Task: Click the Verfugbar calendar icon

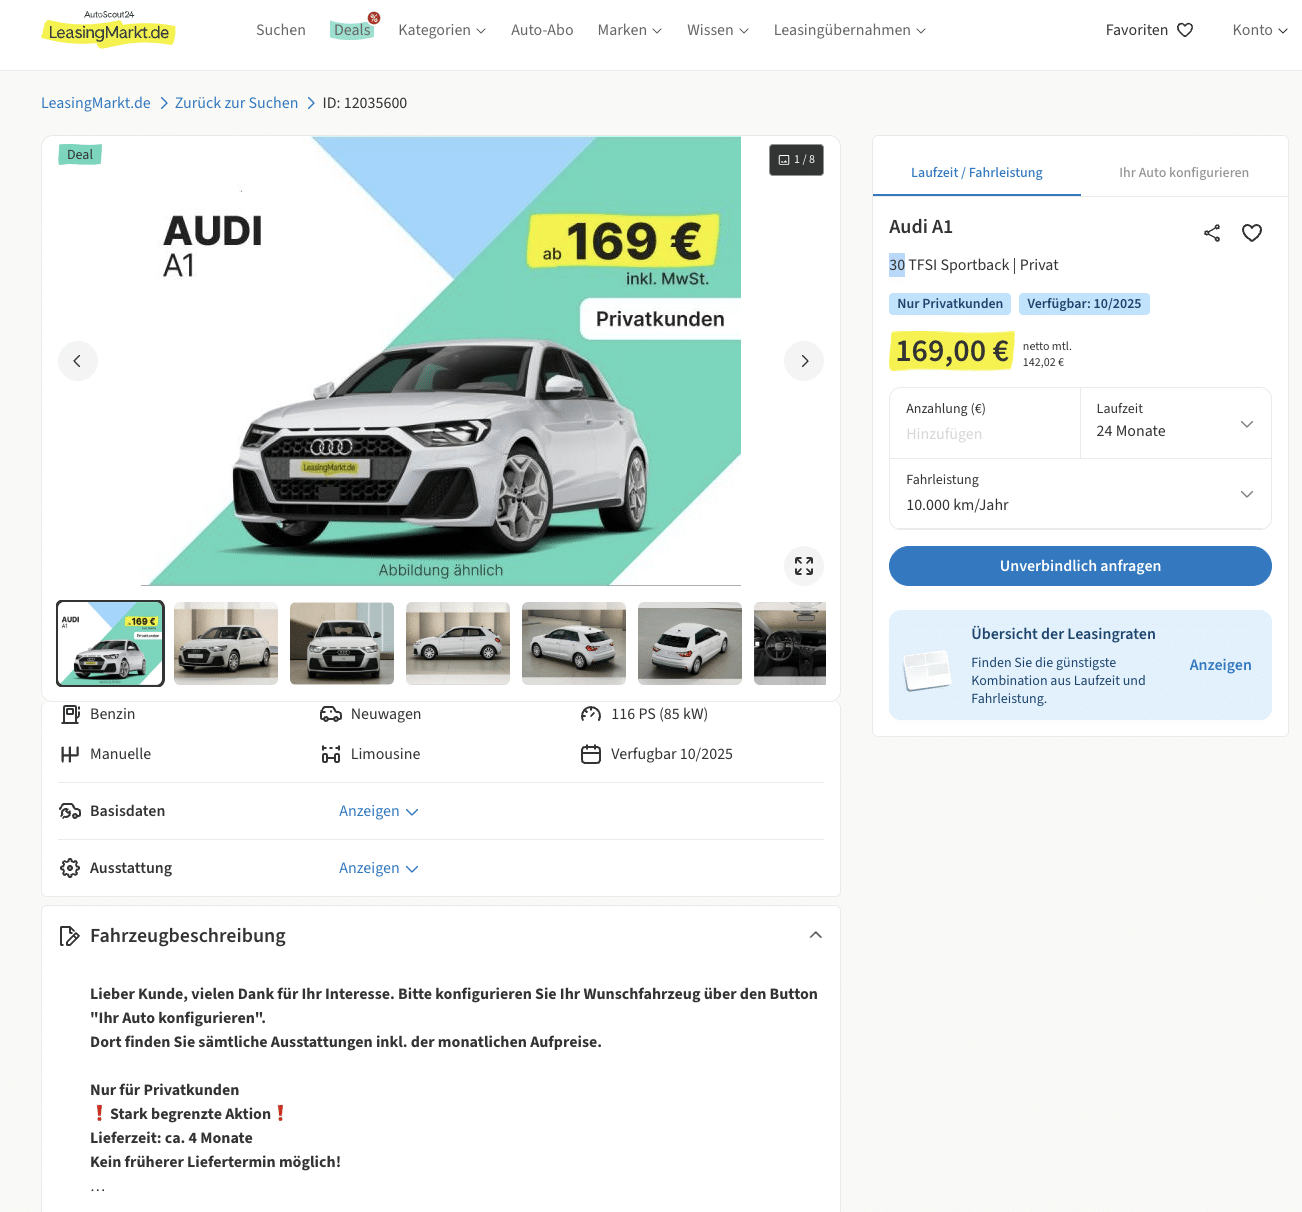Action: pyautogui.click(x=591, y=754)
